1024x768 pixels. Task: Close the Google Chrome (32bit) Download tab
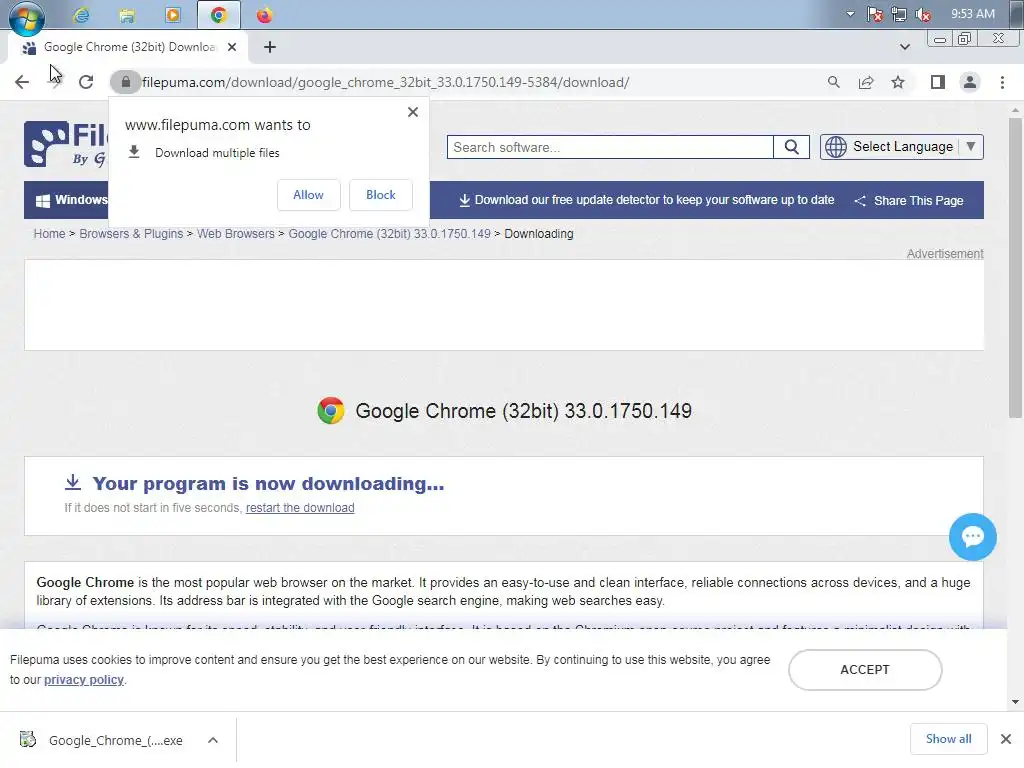coord(232,47)
